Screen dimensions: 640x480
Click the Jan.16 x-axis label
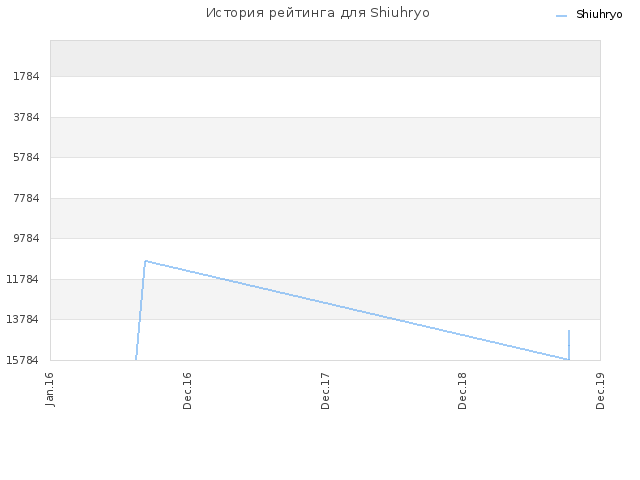pyautogui.click(x=49, y=389)
